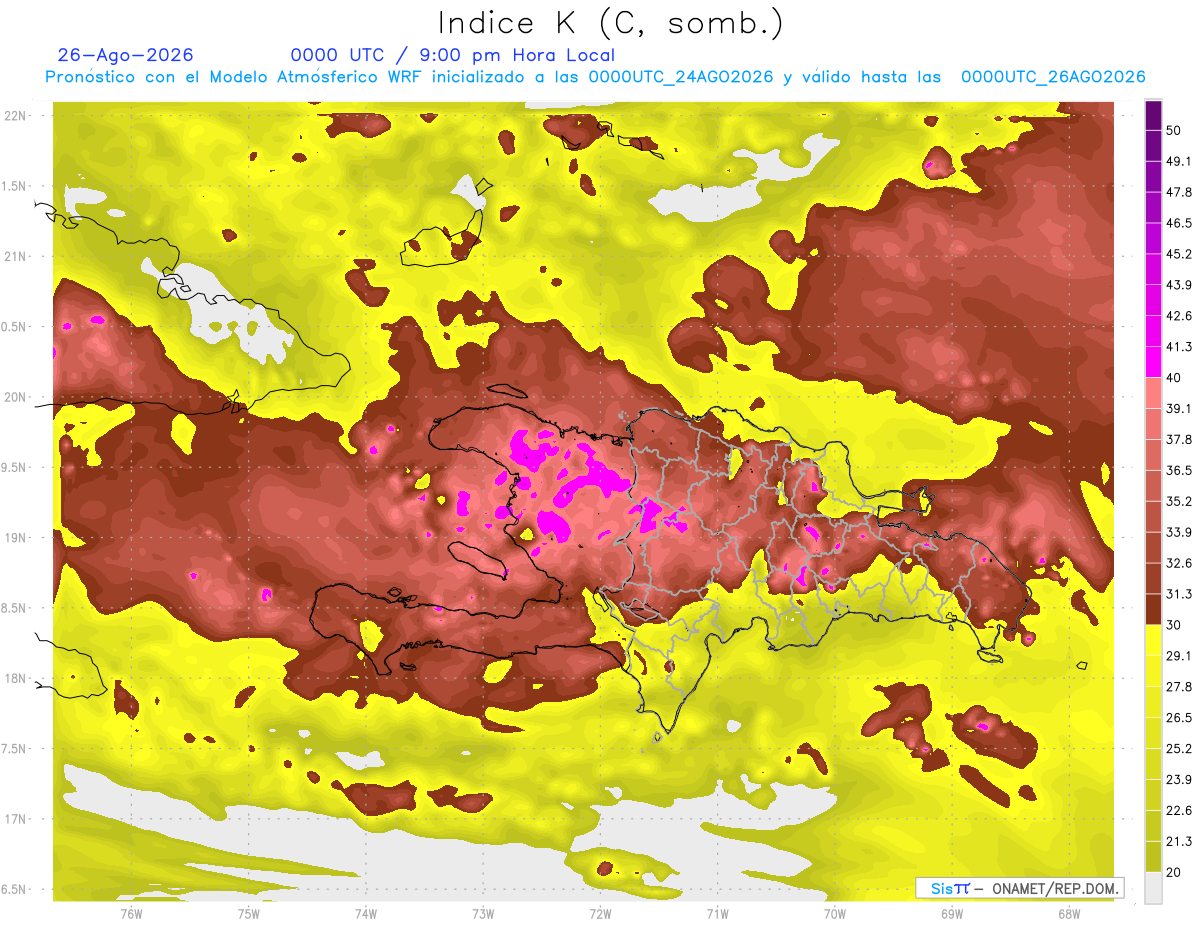The width and height of the screenshot is (1200, 927).
Task: Click the legend value '31.3'
Action: [x=1178, y=594]
